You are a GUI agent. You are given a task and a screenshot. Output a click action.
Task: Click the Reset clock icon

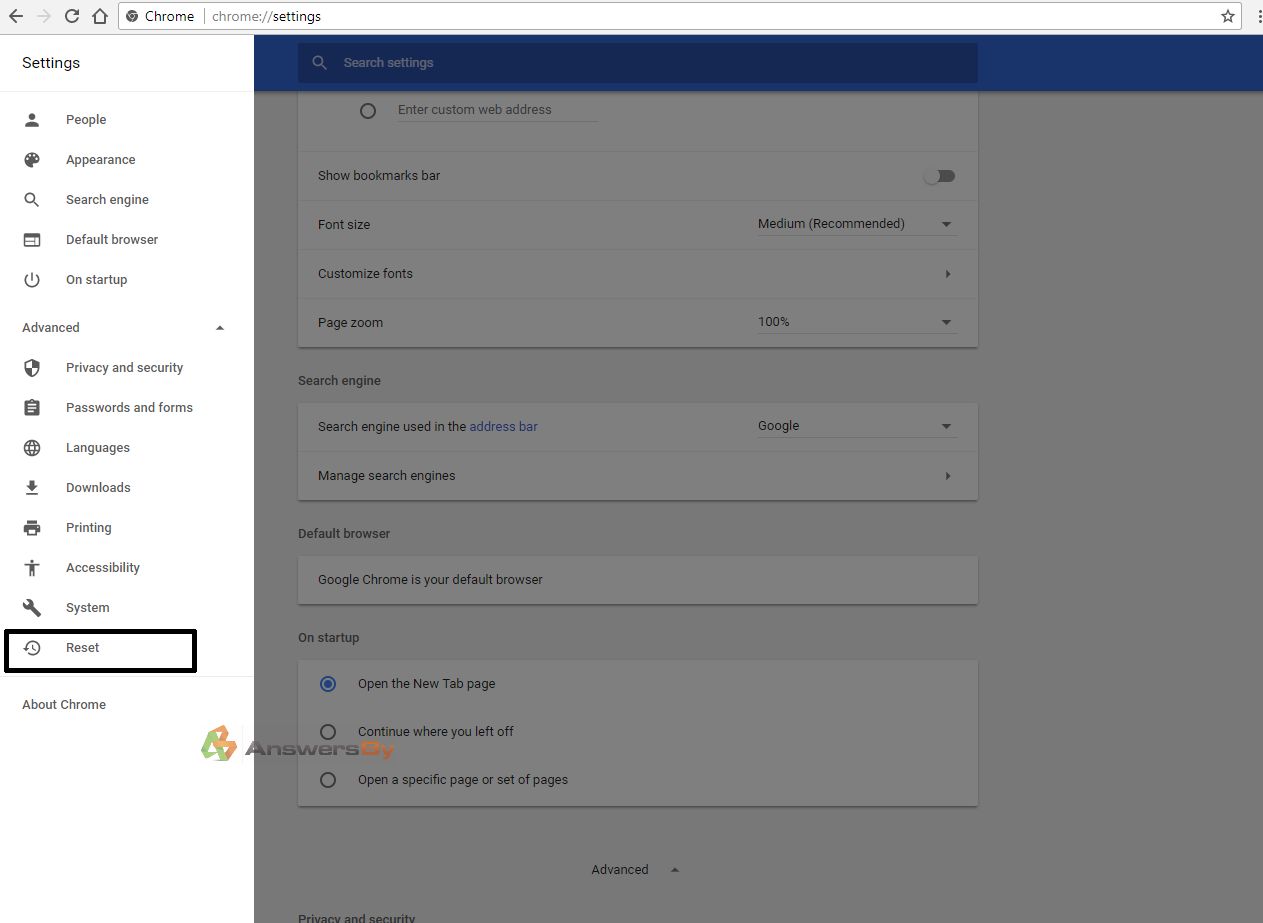[32, 648]
